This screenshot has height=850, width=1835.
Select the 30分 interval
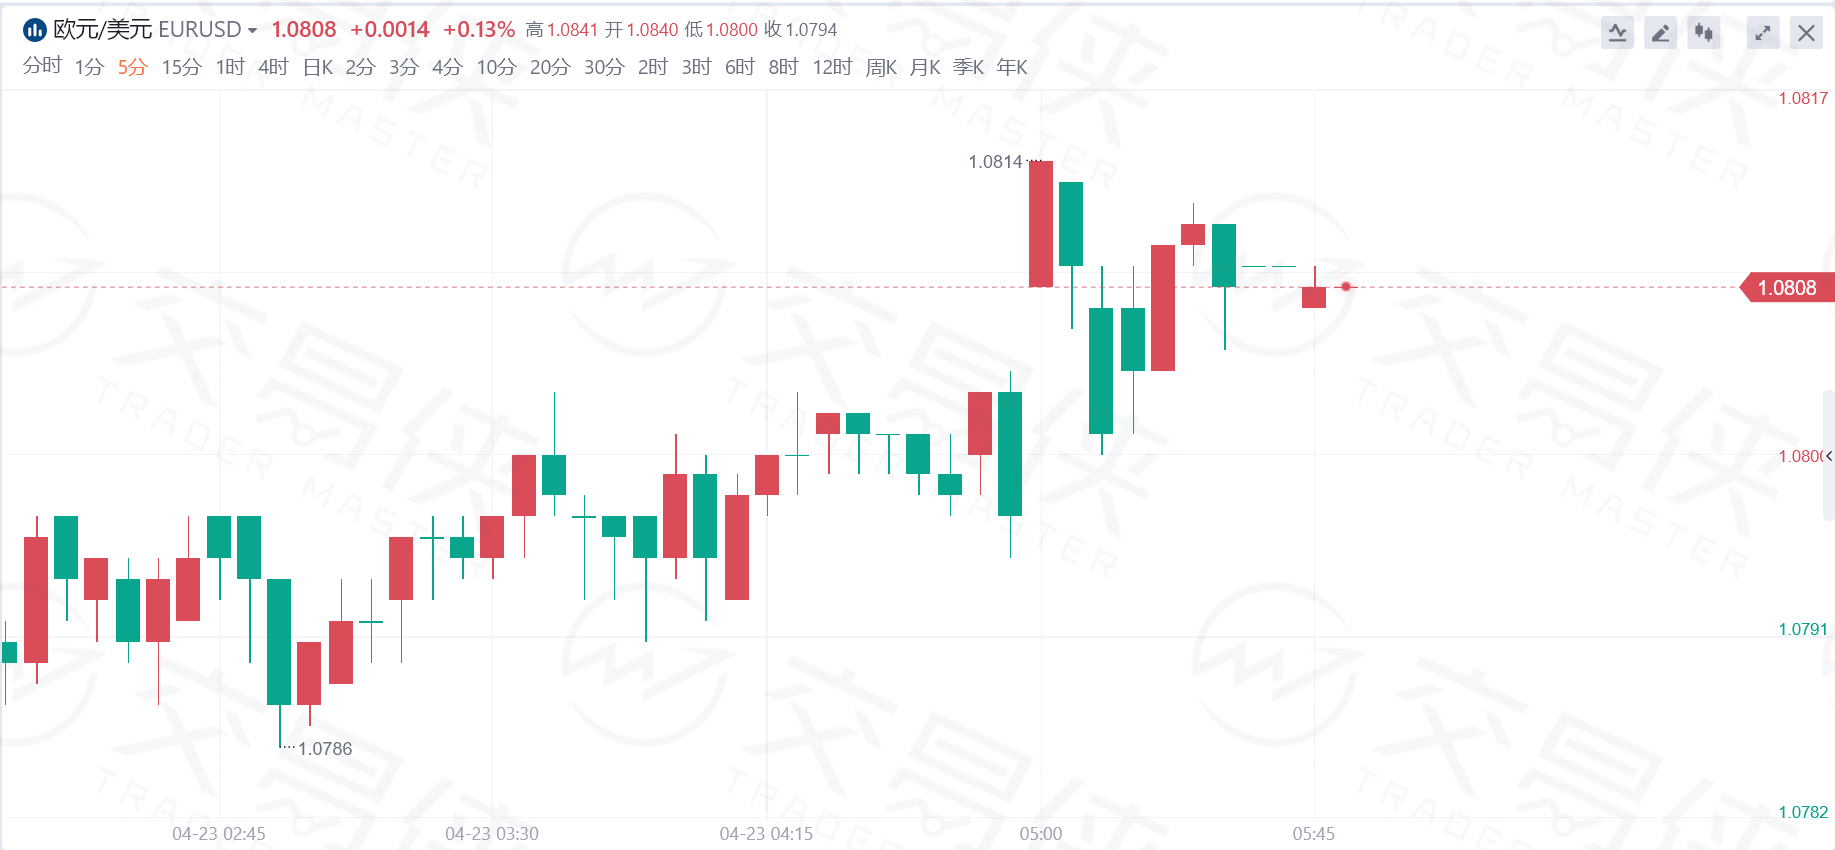[x=604, y=67]
